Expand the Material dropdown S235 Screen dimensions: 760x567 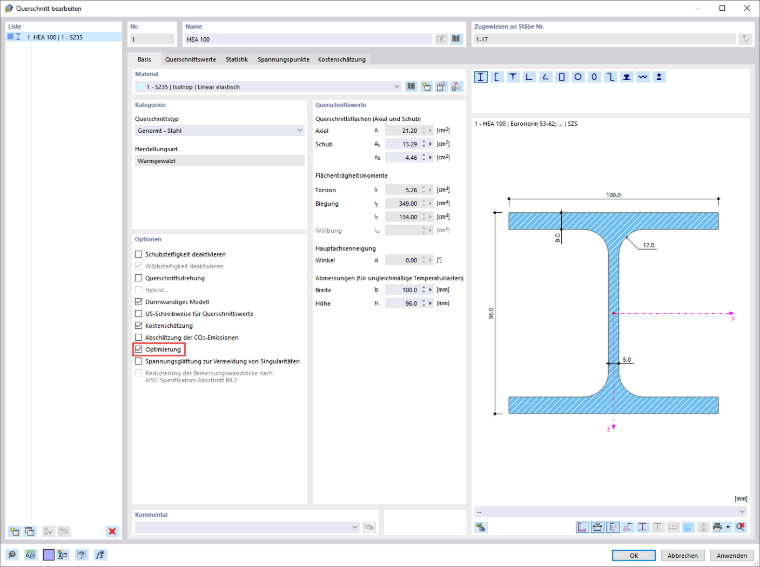(268, 87)
